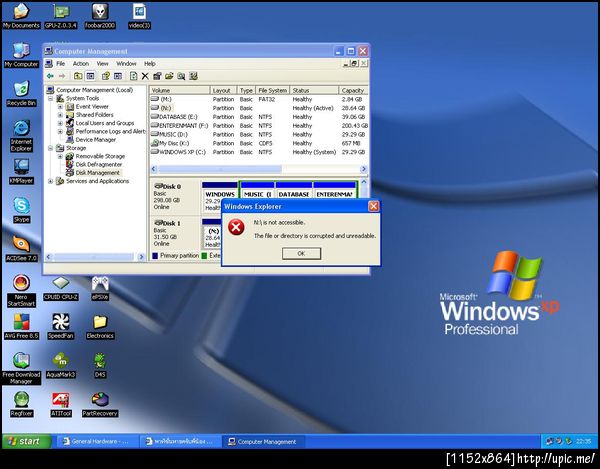Open the View menu
Screen dimensions: 600x469
(102, 64)
